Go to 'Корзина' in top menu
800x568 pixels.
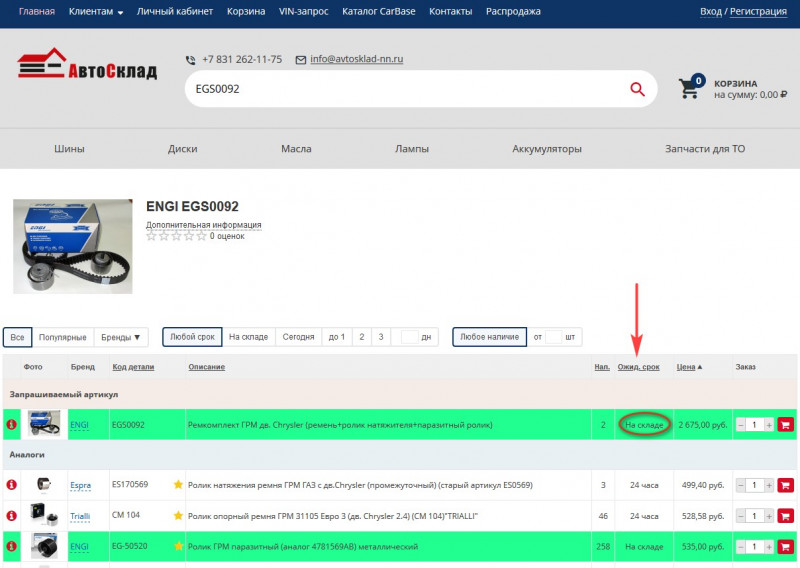(x=246, y=11)
